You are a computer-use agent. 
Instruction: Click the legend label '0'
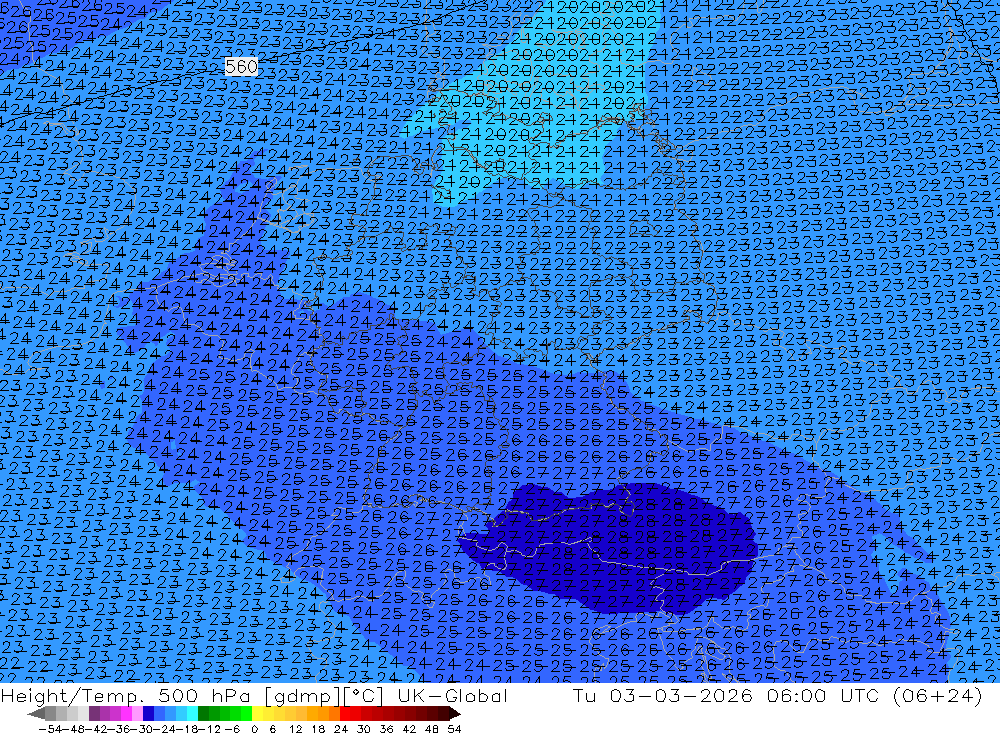click(x=254, y=729)
